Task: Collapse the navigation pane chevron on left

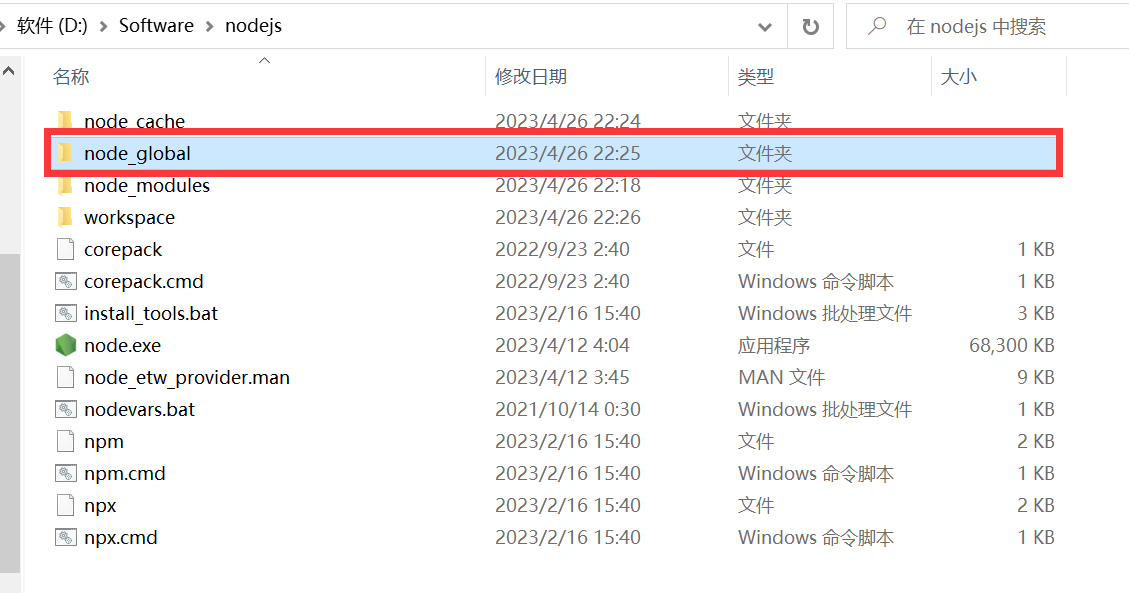Action: click(8, 70)
